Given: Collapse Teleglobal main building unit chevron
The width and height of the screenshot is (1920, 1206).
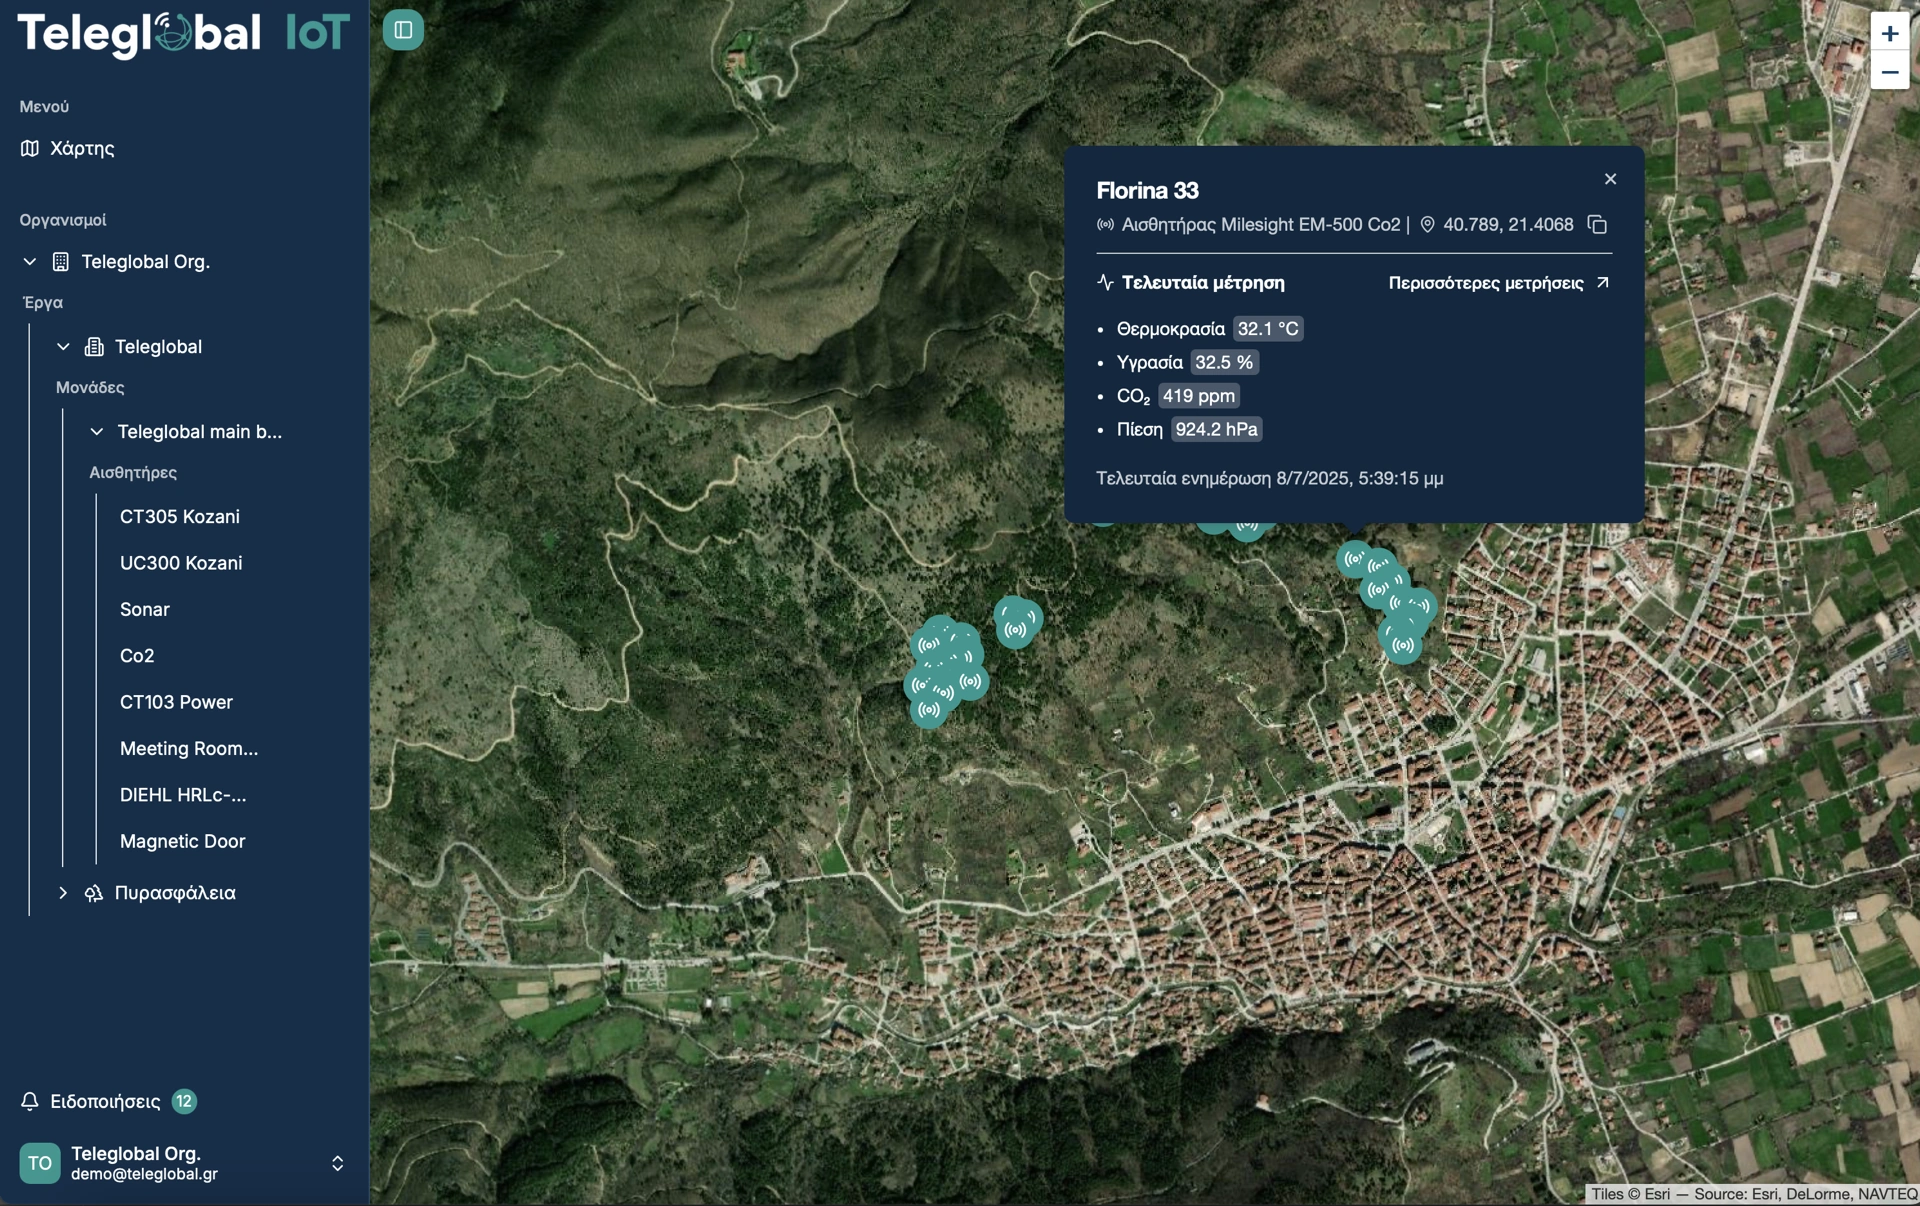Looking at the screenshot, I should coord(97,432).
